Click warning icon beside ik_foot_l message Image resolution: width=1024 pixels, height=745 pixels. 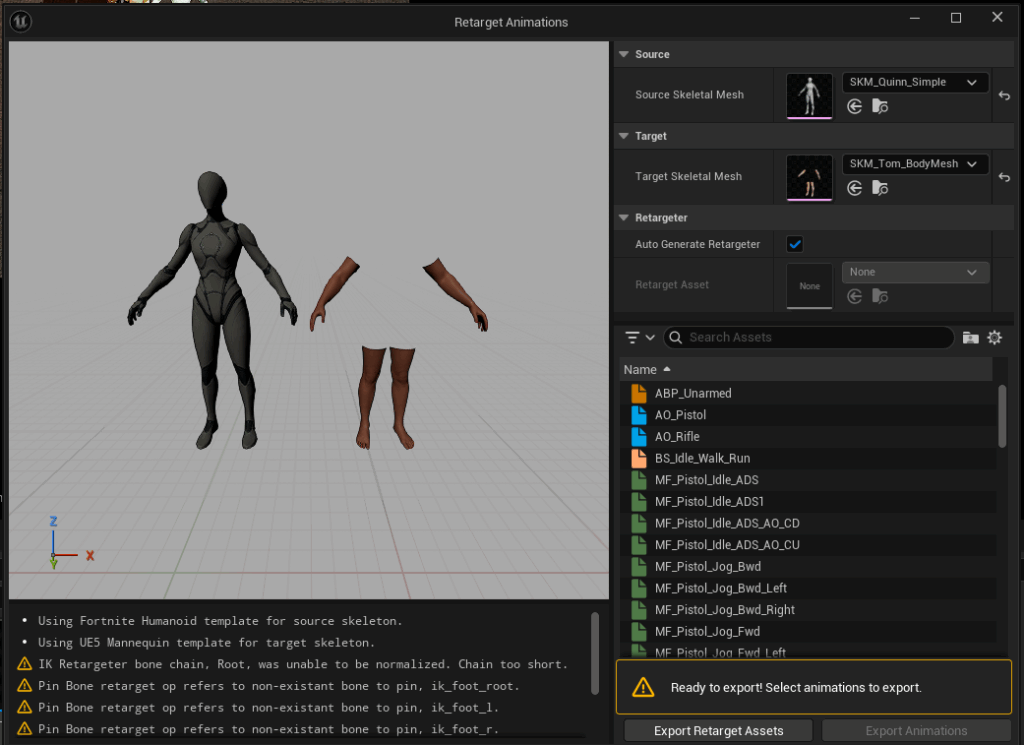click(25, 707)
